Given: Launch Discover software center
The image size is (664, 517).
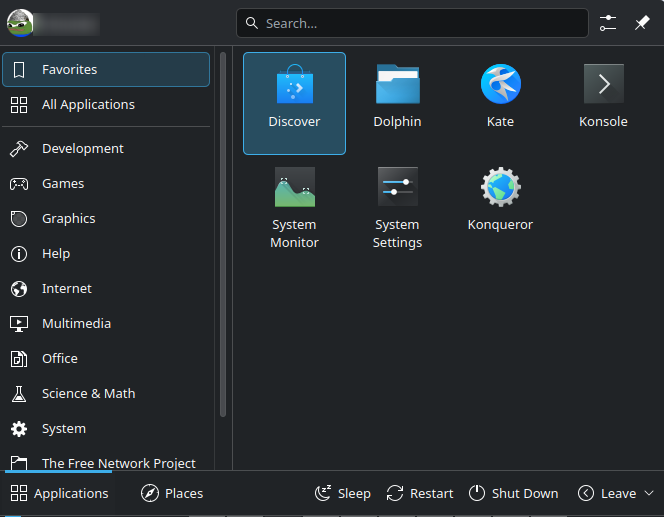Looking at the screenshot, I should (x=294, y=103).
